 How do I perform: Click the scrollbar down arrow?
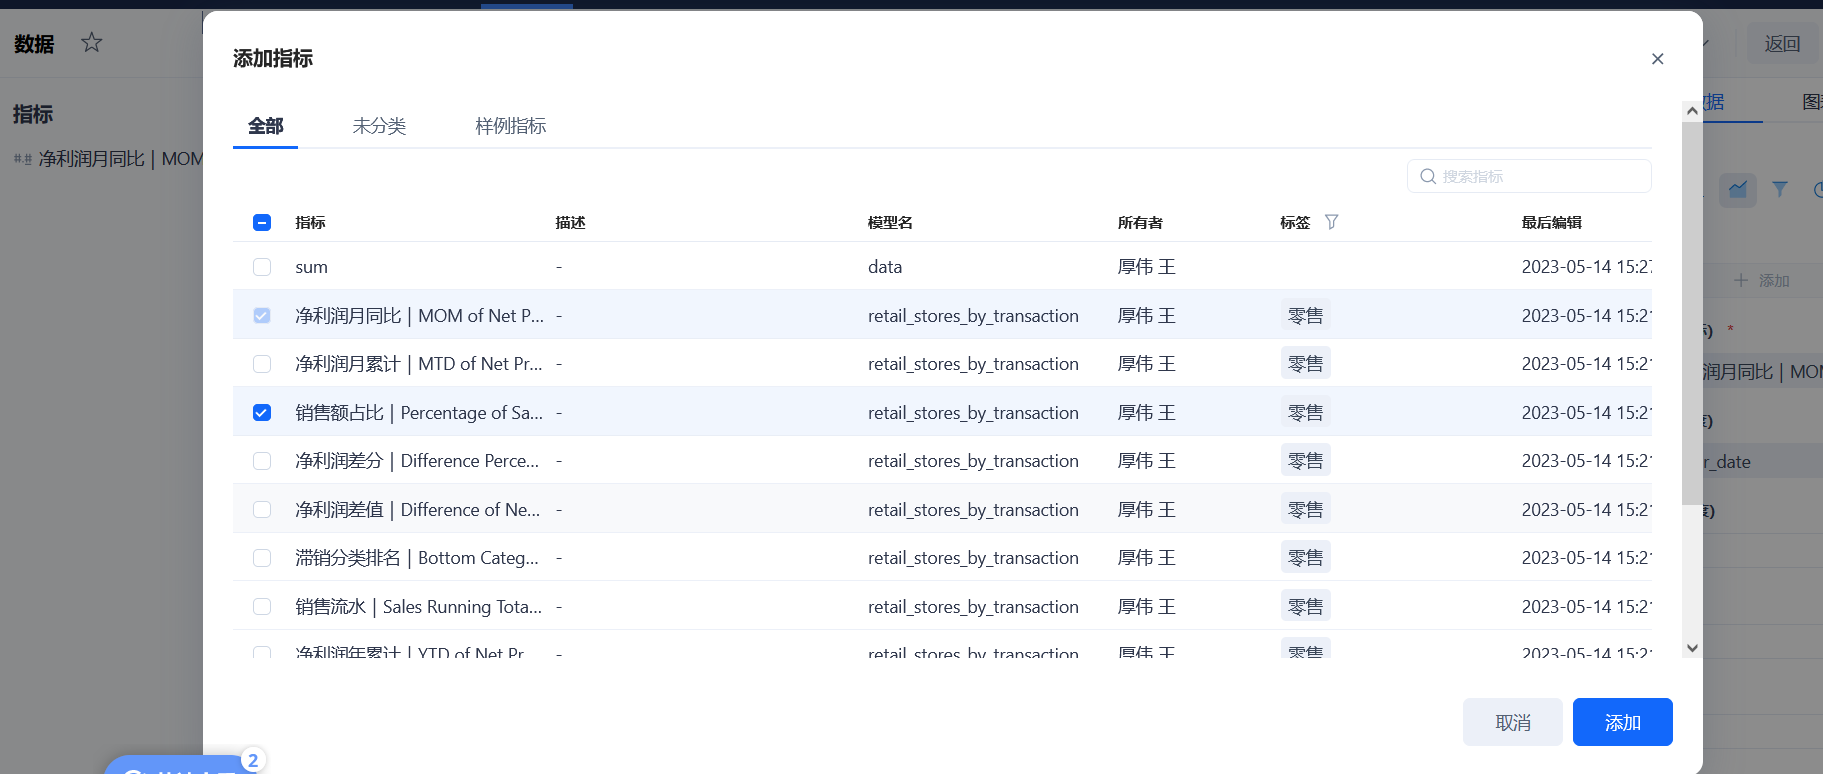click(1692, 648)
